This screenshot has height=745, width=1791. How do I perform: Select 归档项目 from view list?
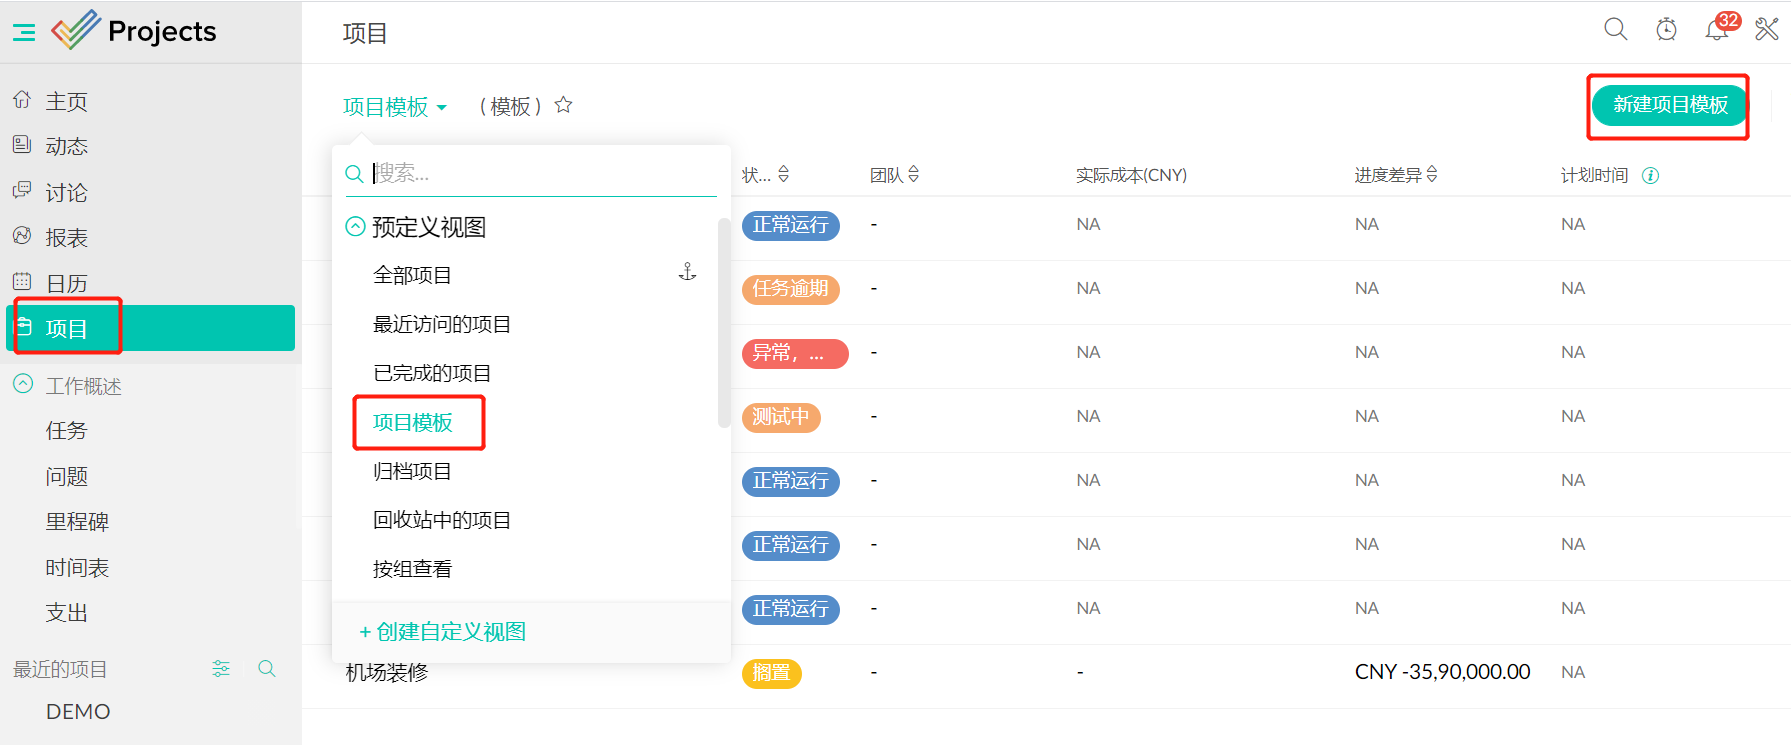(x=412, y=471)
